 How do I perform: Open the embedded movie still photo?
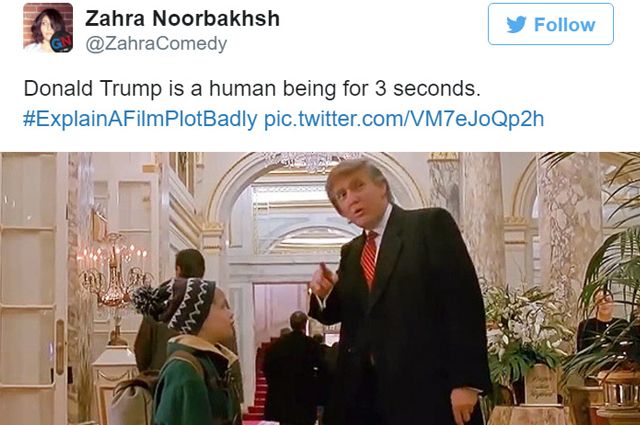(320, 288)
